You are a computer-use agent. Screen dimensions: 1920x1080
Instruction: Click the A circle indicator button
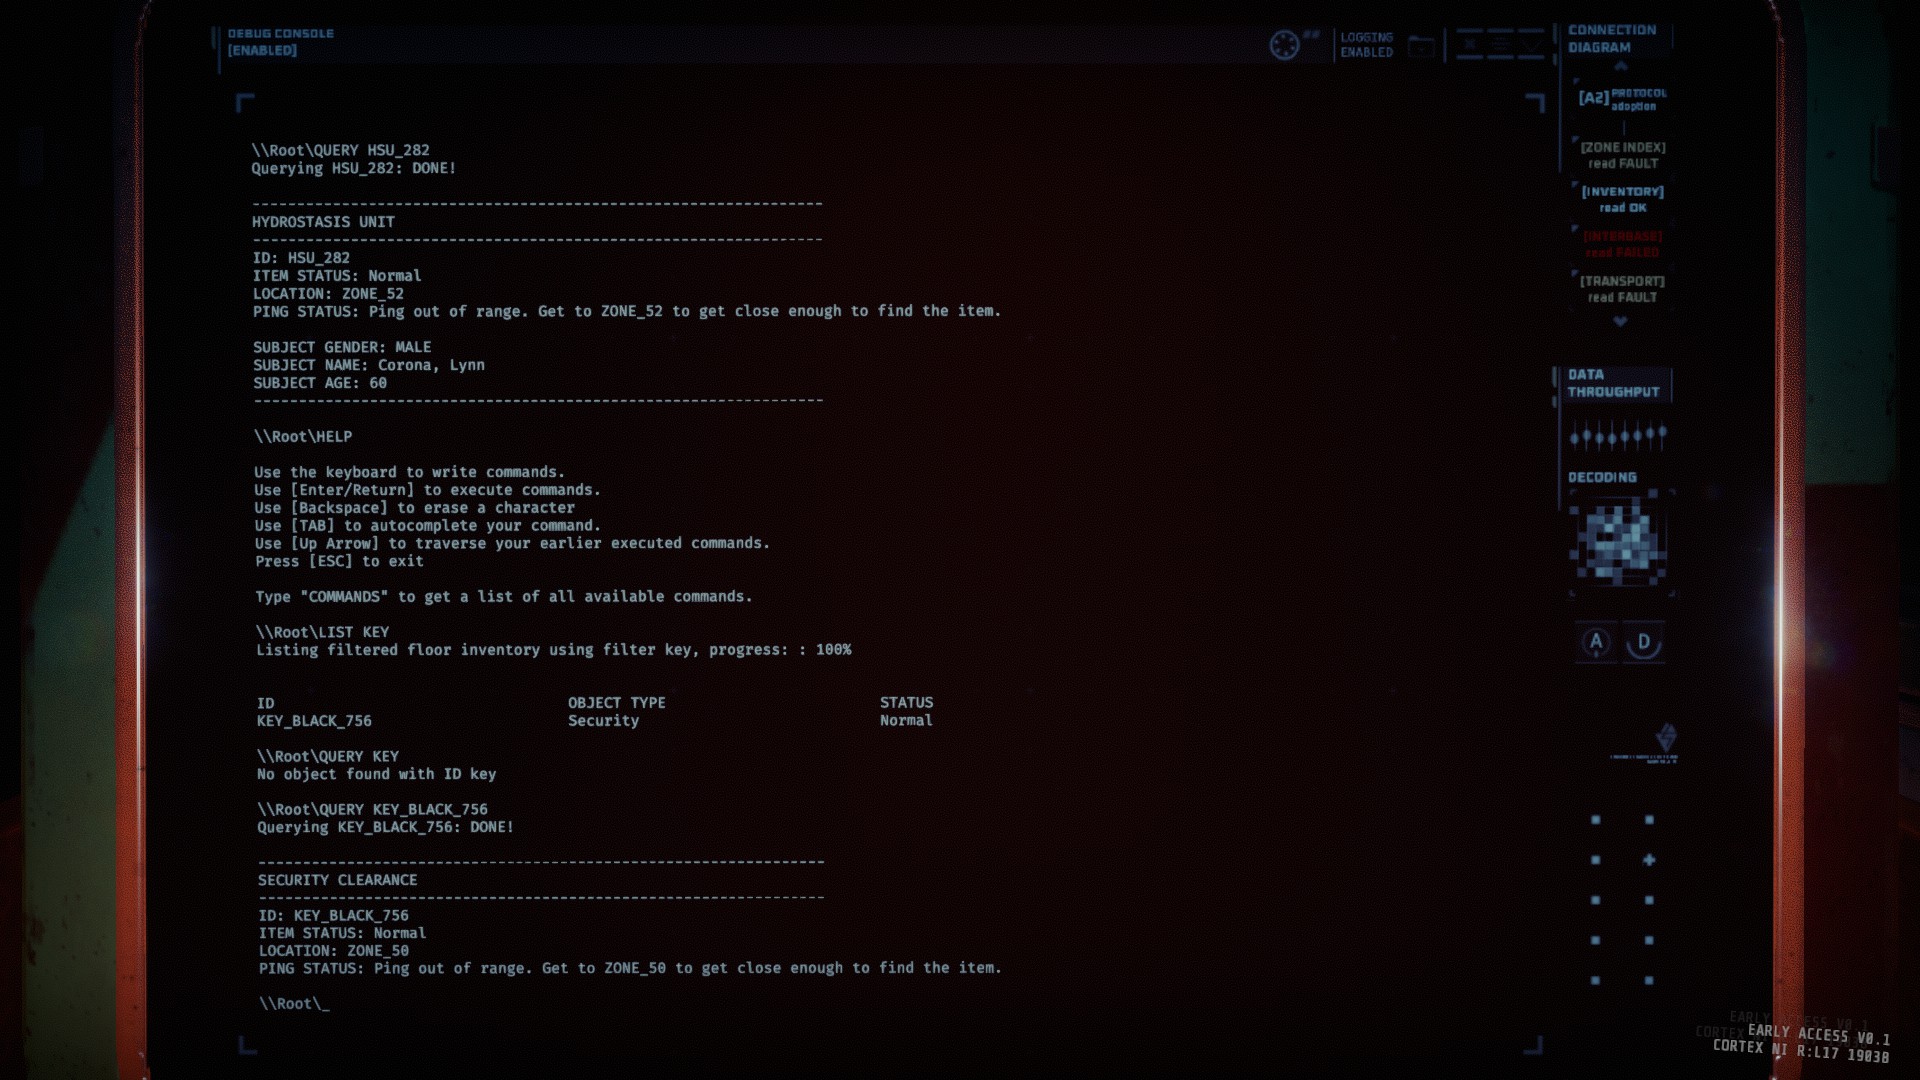pos(1596,642)
